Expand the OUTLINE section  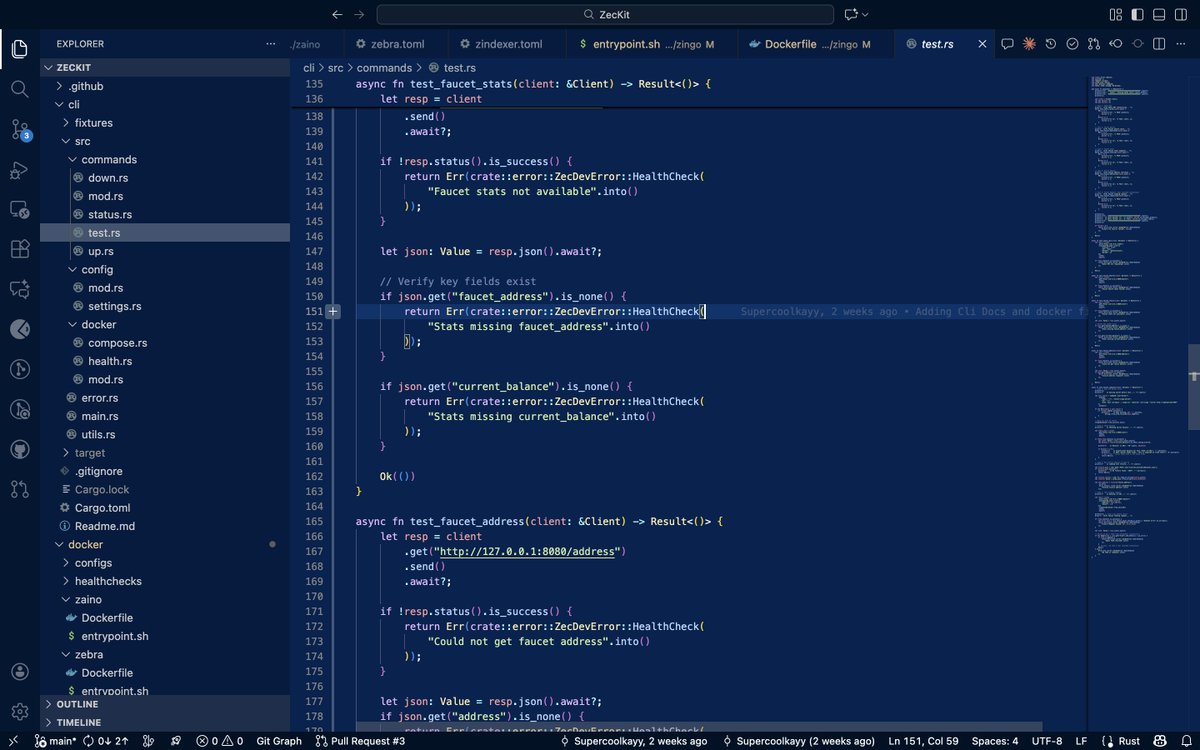coord(165,704)
